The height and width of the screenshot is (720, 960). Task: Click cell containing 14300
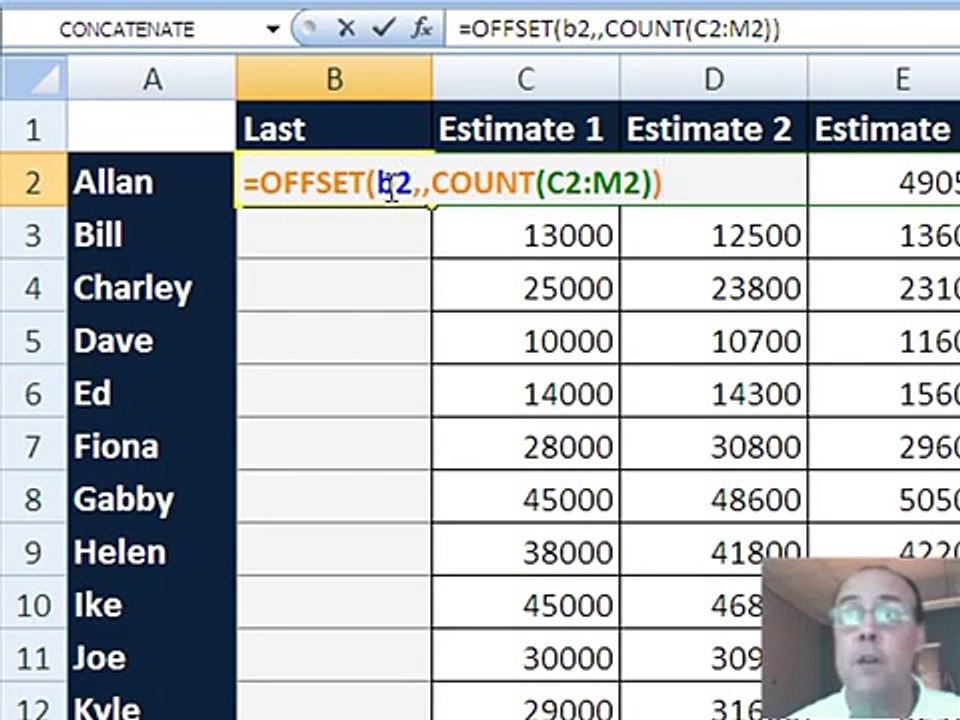coord(714,393)
